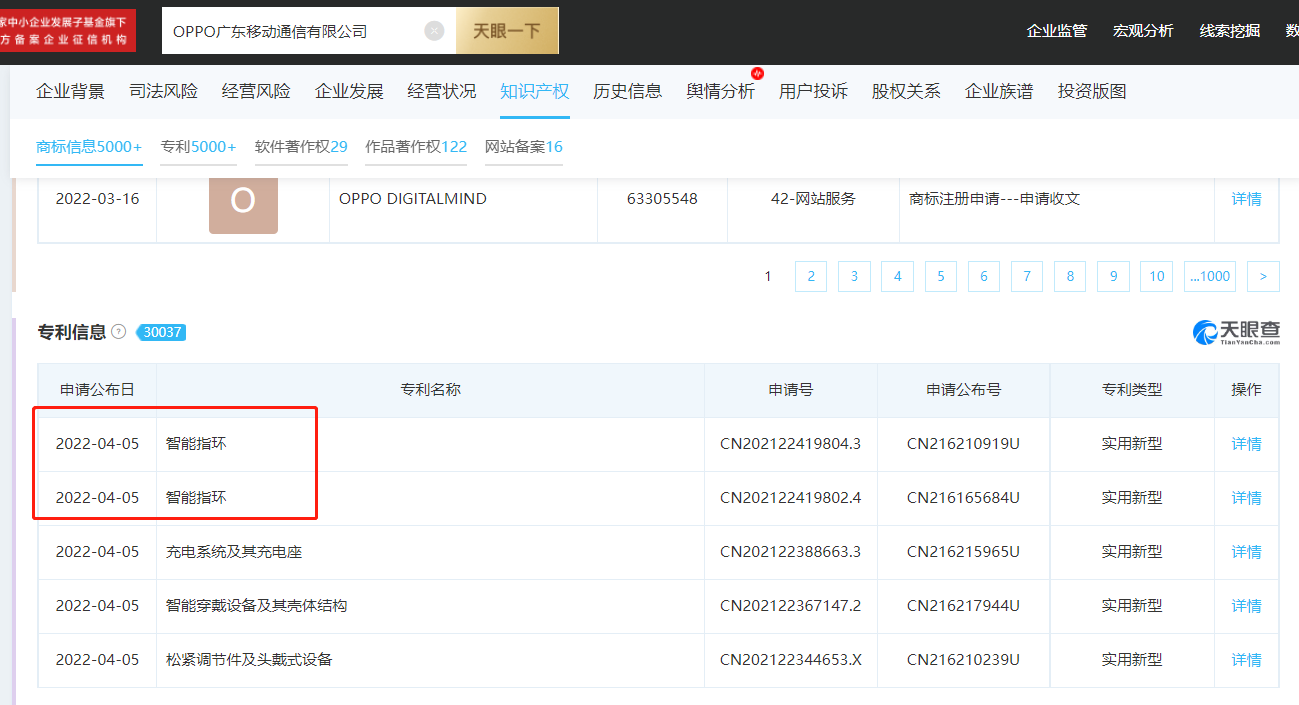
Task: Go to trademark page 10
Action: click(1157, 276)
